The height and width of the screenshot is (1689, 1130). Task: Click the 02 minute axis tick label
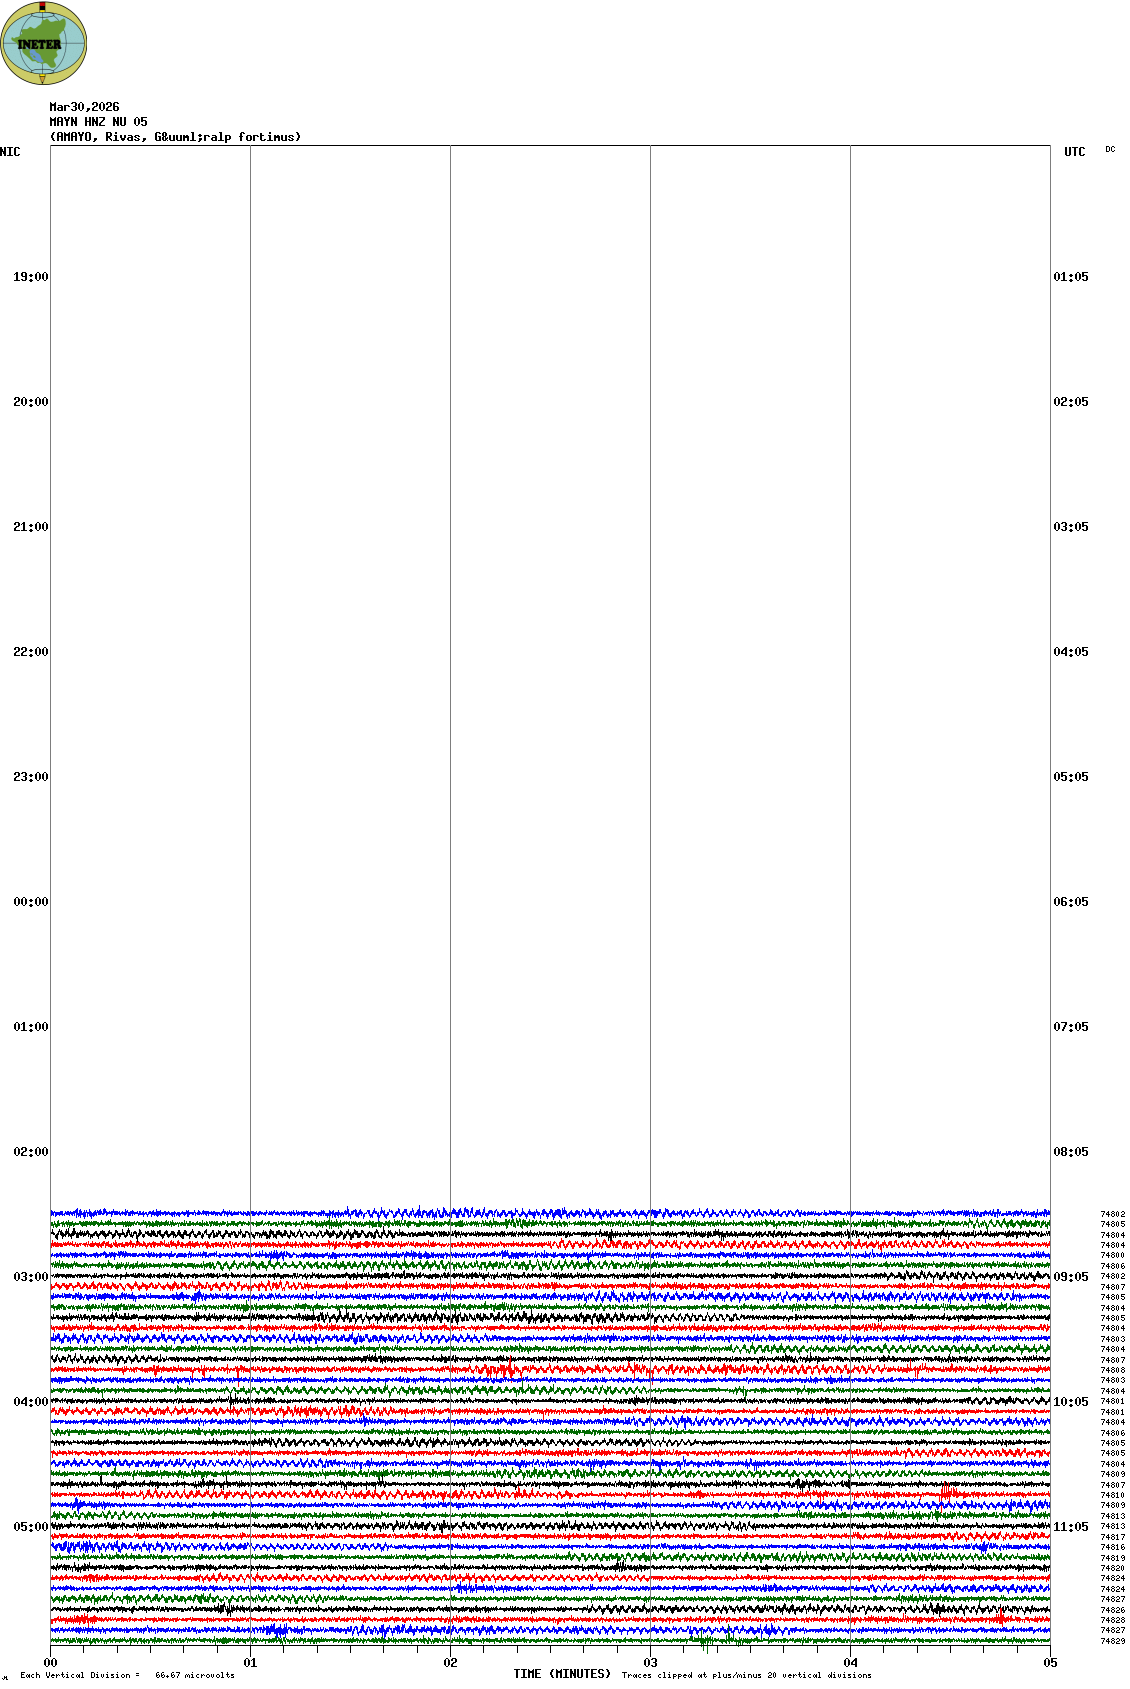450,1663
